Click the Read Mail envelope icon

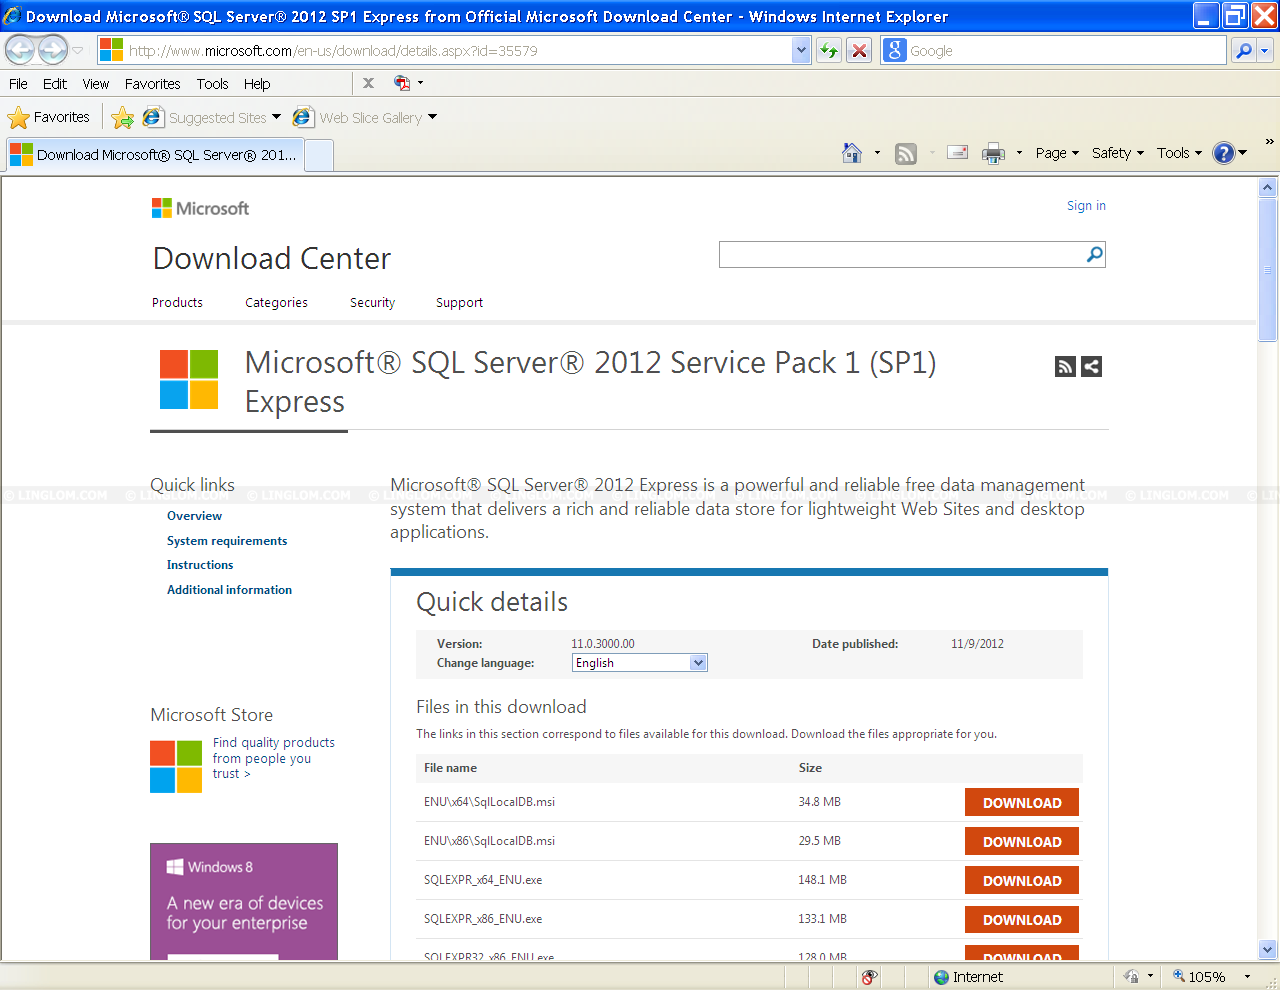click(x=958, y=153)
